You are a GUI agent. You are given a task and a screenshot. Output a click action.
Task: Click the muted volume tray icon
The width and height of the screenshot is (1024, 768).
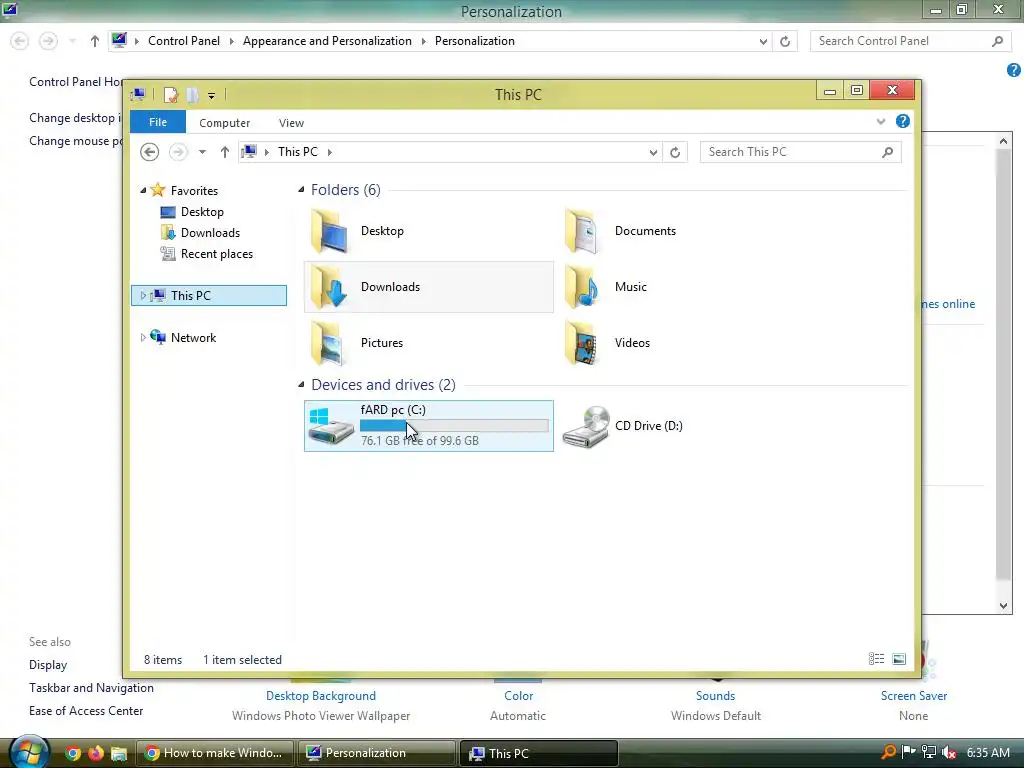pyautogui.click(x=950, y=753)
